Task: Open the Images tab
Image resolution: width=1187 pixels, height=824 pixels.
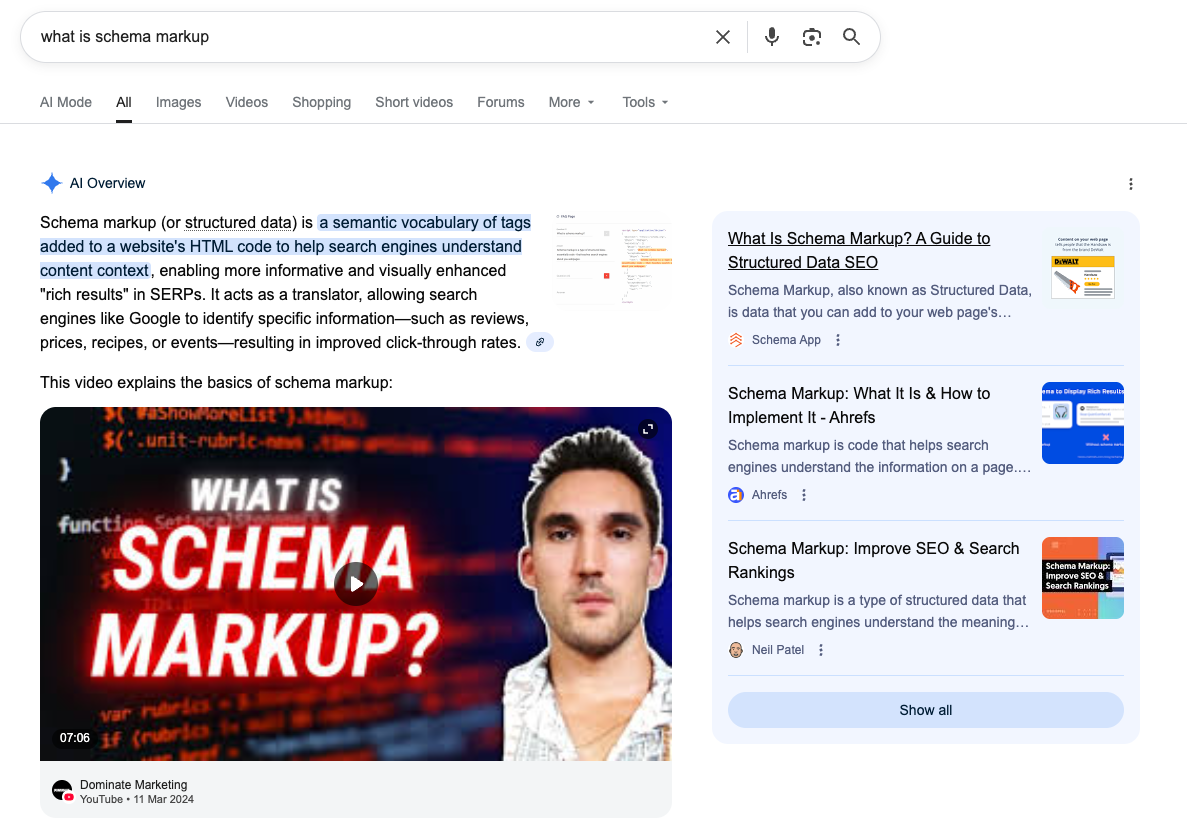Action: coord(179,102)
